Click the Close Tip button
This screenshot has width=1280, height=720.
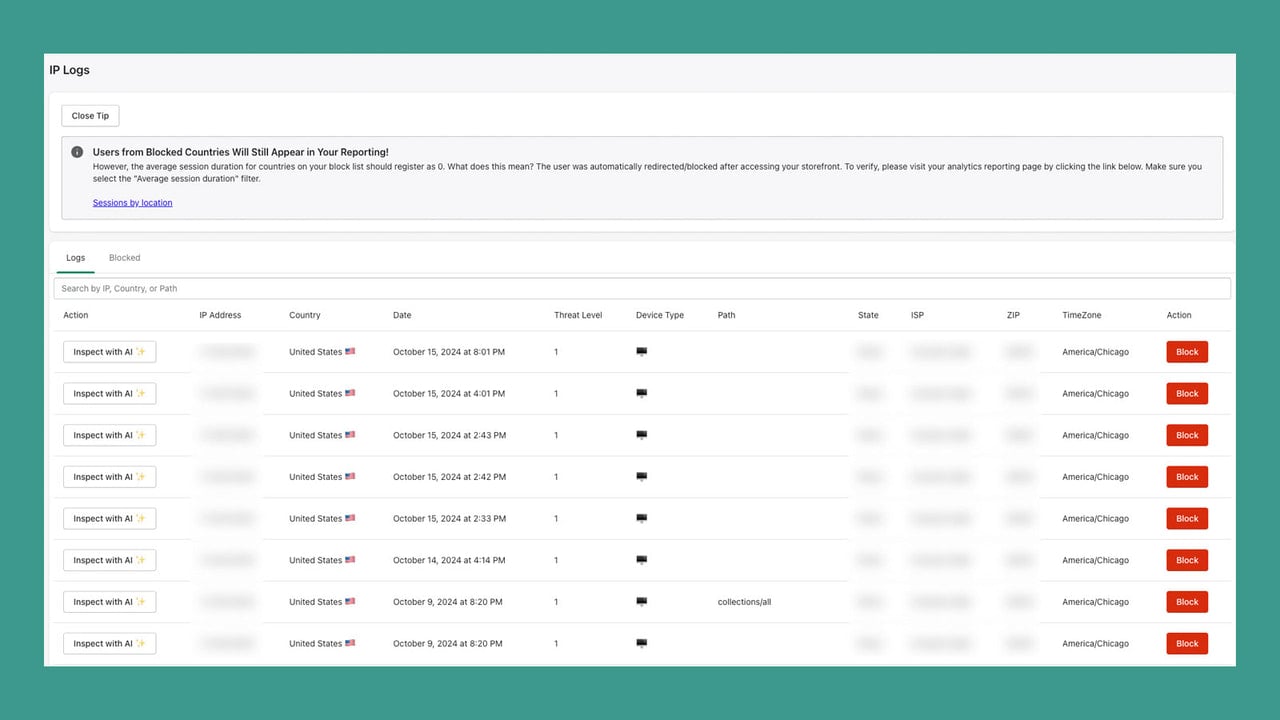[x=90, y=116]
